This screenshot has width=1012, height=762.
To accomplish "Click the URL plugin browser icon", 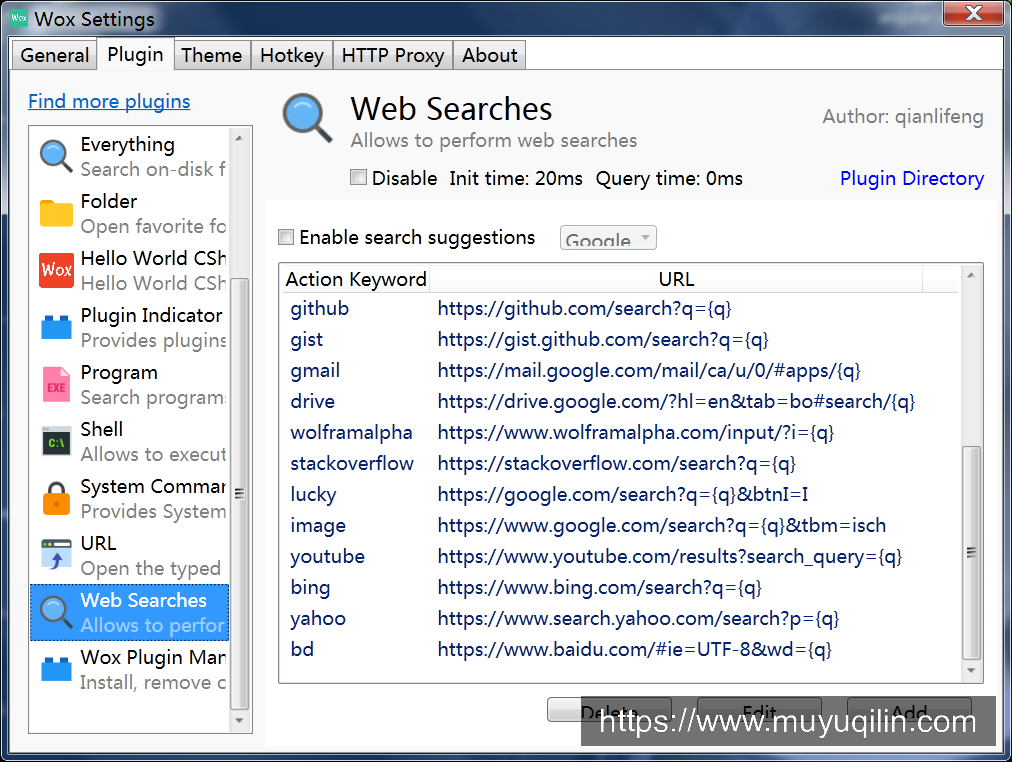I will pyautogui.click(x=56, y=555).
